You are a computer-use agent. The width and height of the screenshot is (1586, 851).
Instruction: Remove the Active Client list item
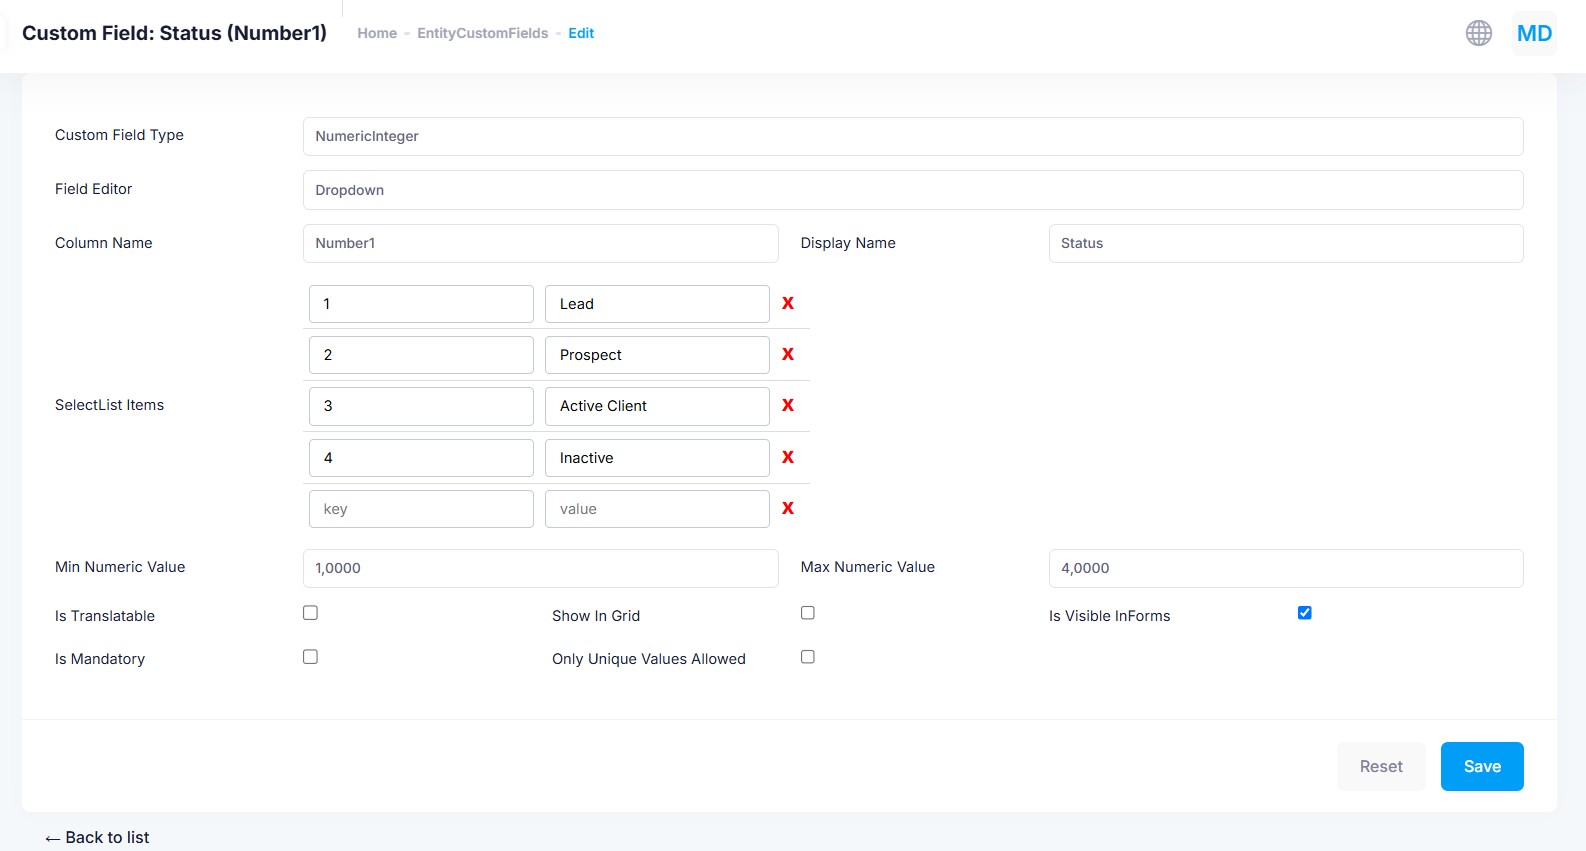click(x=788, y=405)
